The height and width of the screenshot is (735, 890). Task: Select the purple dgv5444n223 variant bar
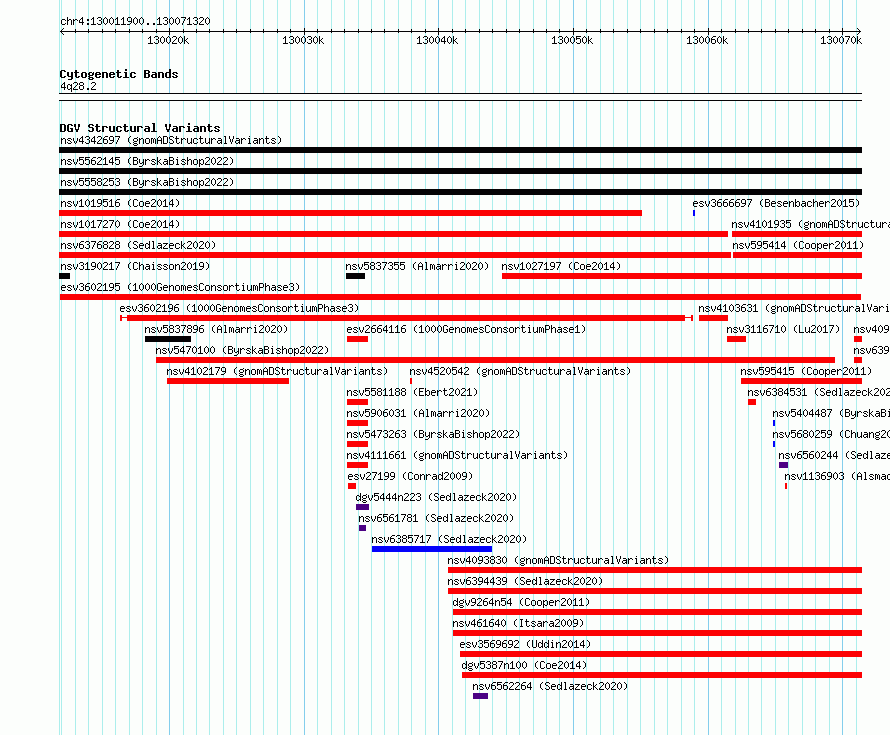point(362,507)
